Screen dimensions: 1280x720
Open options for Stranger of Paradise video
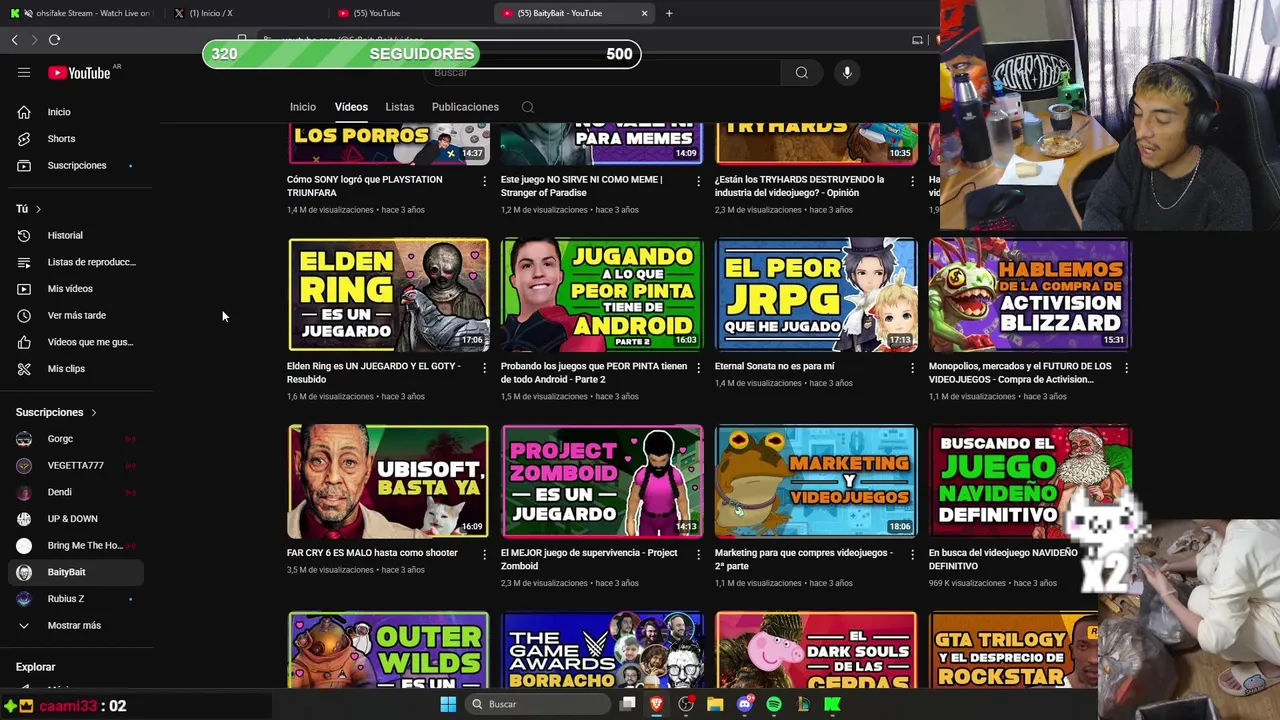698,181
